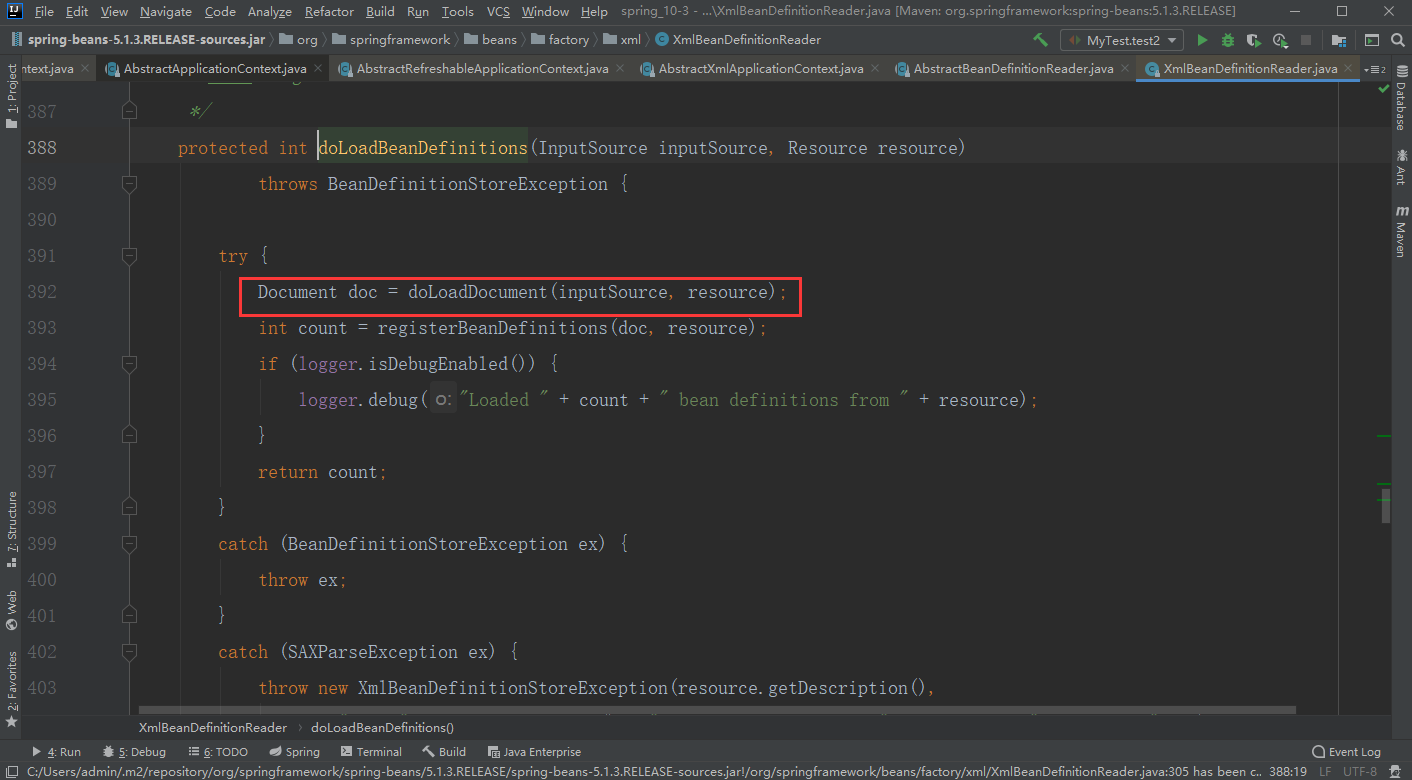Viewport: 1412px width, 780px height.
Task: Open Project Structure icon in toolbar
Action: [x=1338, y=40]
